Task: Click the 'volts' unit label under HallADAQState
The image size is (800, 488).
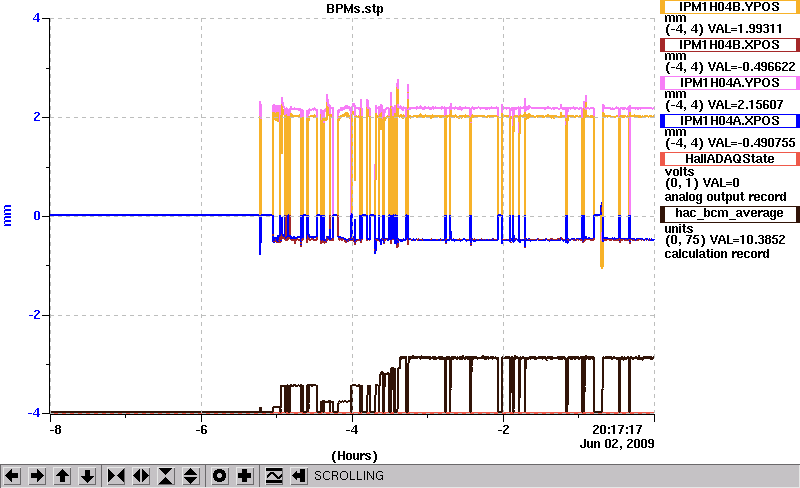Action: [x=679, y=172]
